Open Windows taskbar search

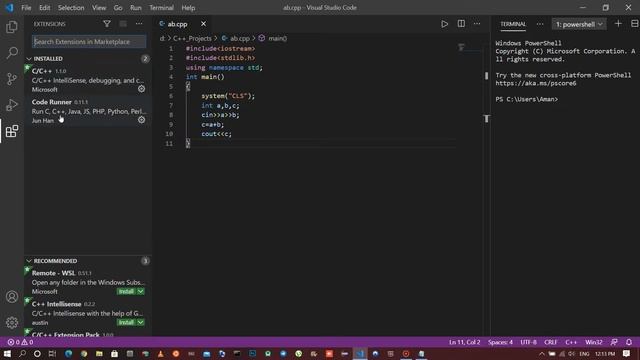point(22,353)
